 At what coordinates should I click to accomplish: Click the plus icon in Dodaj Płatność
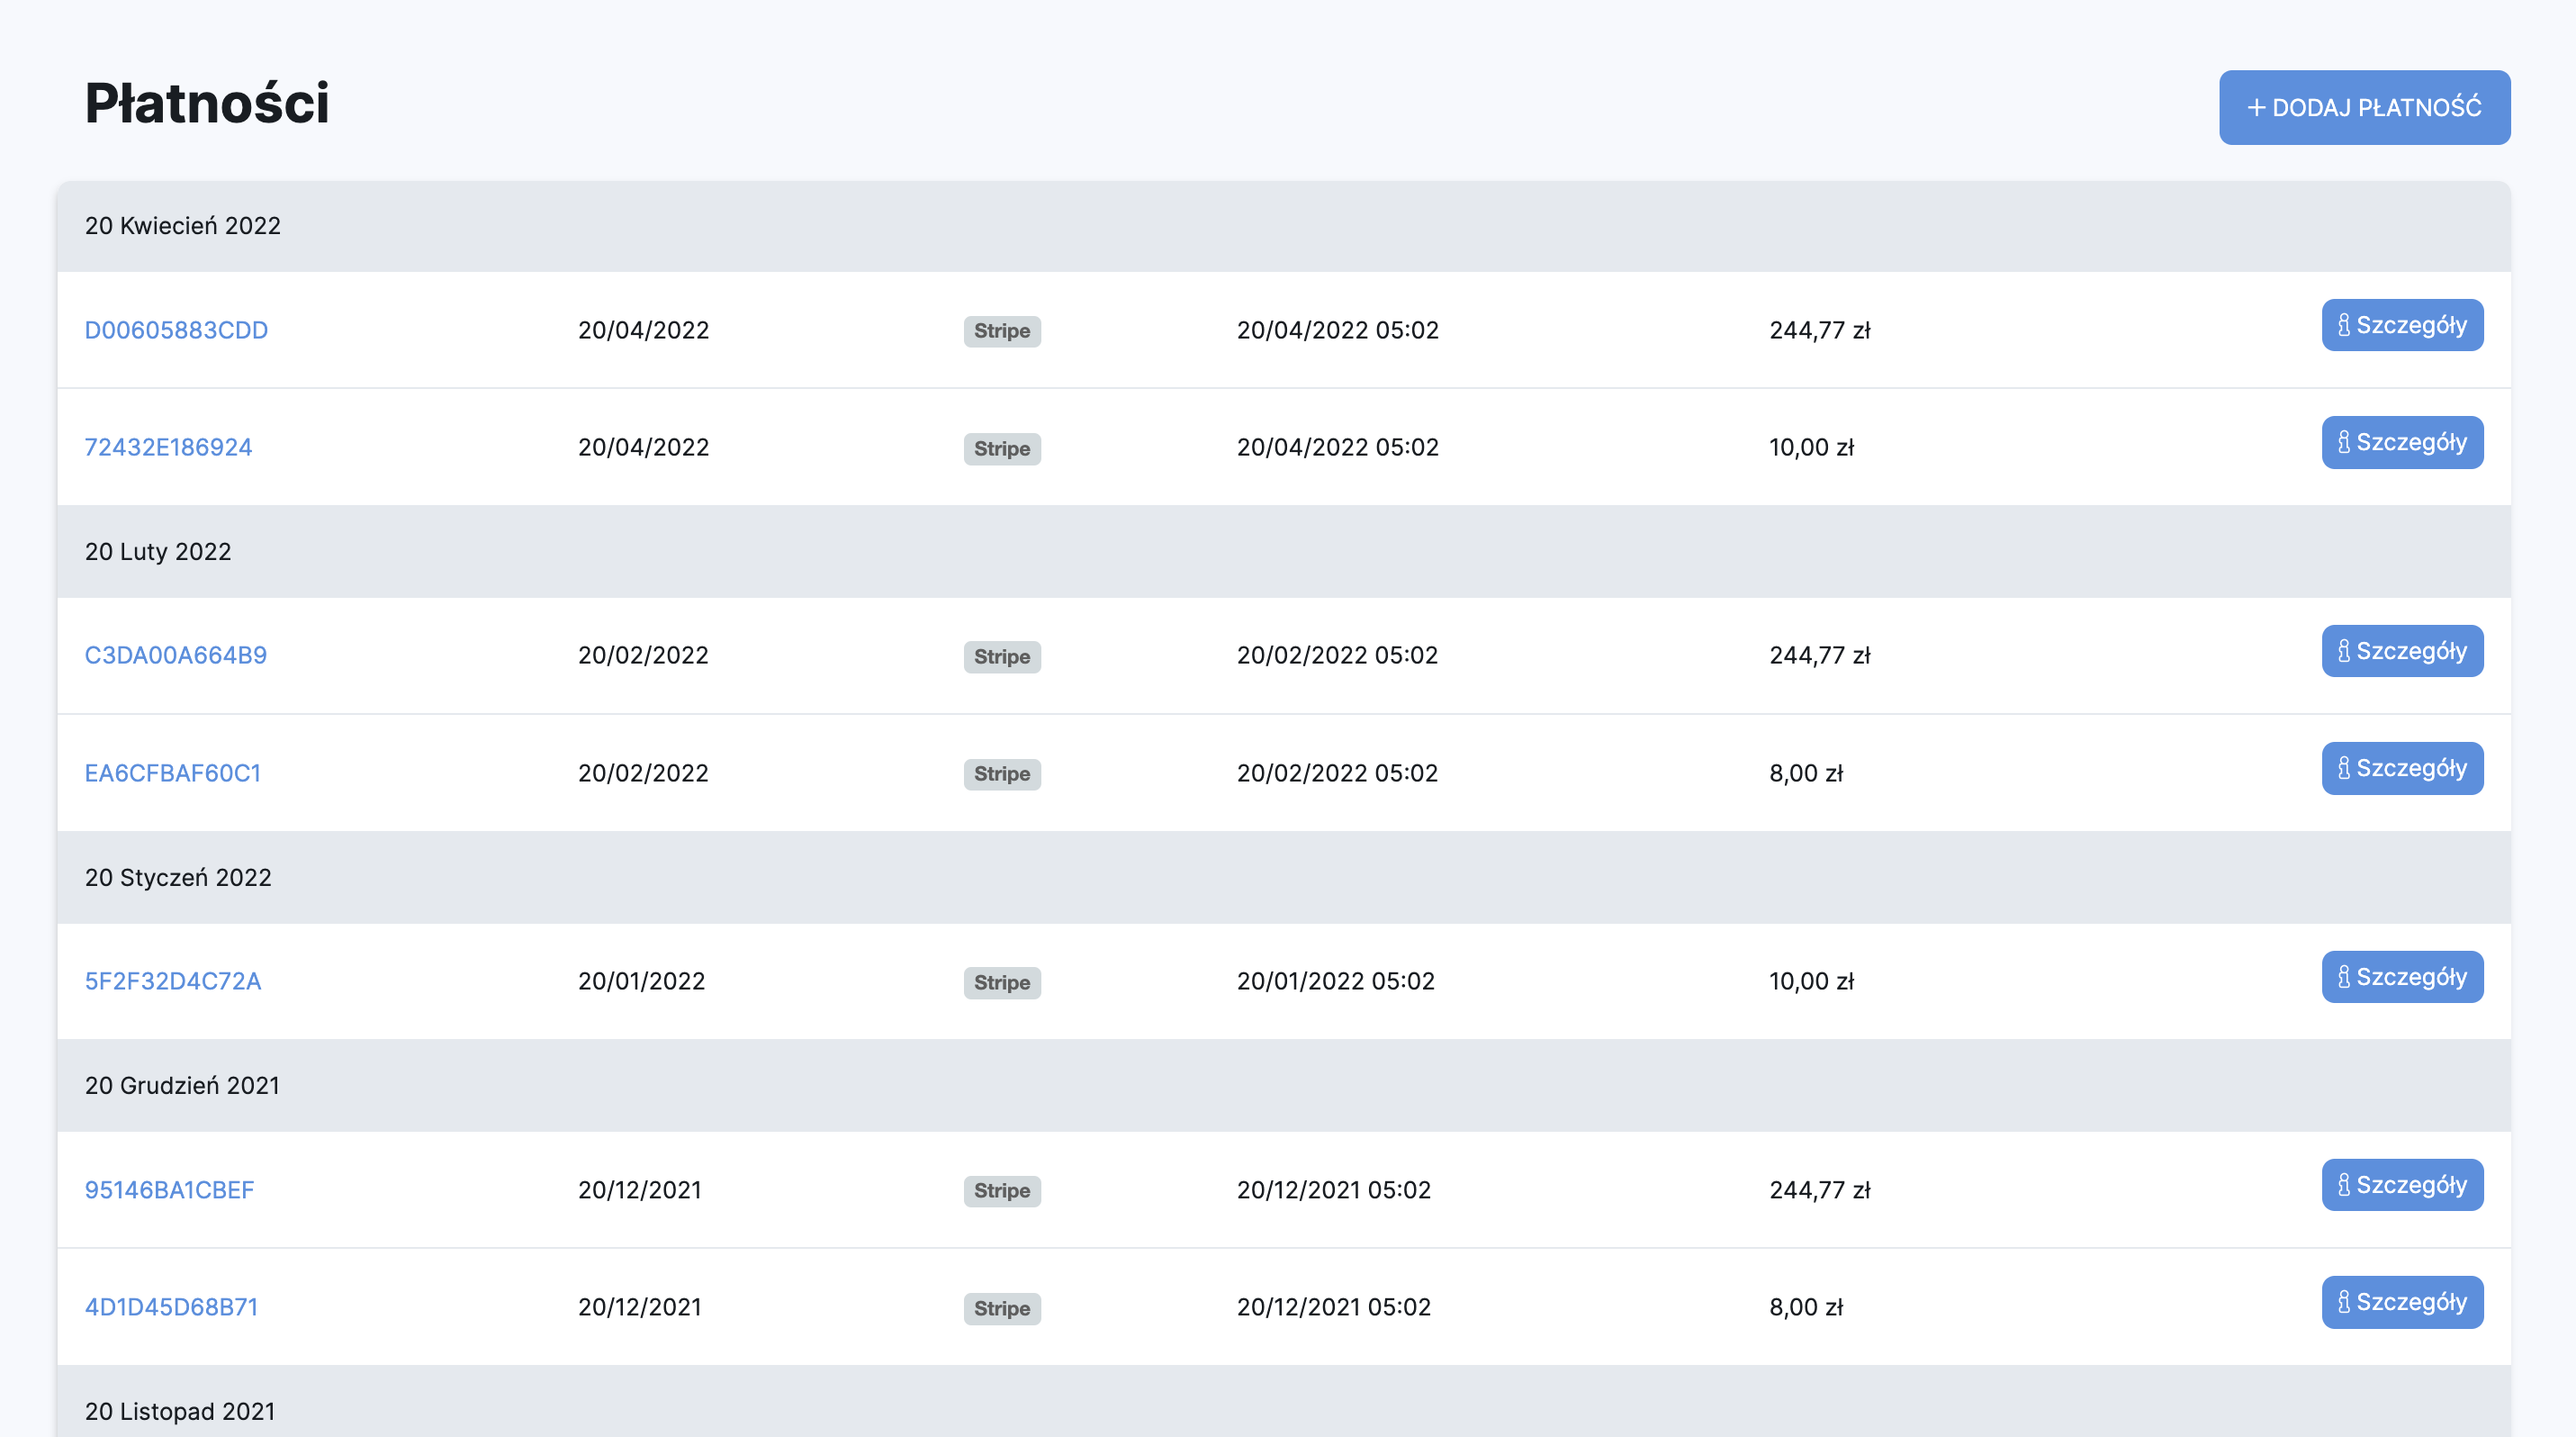click(x=2256, y=107)
